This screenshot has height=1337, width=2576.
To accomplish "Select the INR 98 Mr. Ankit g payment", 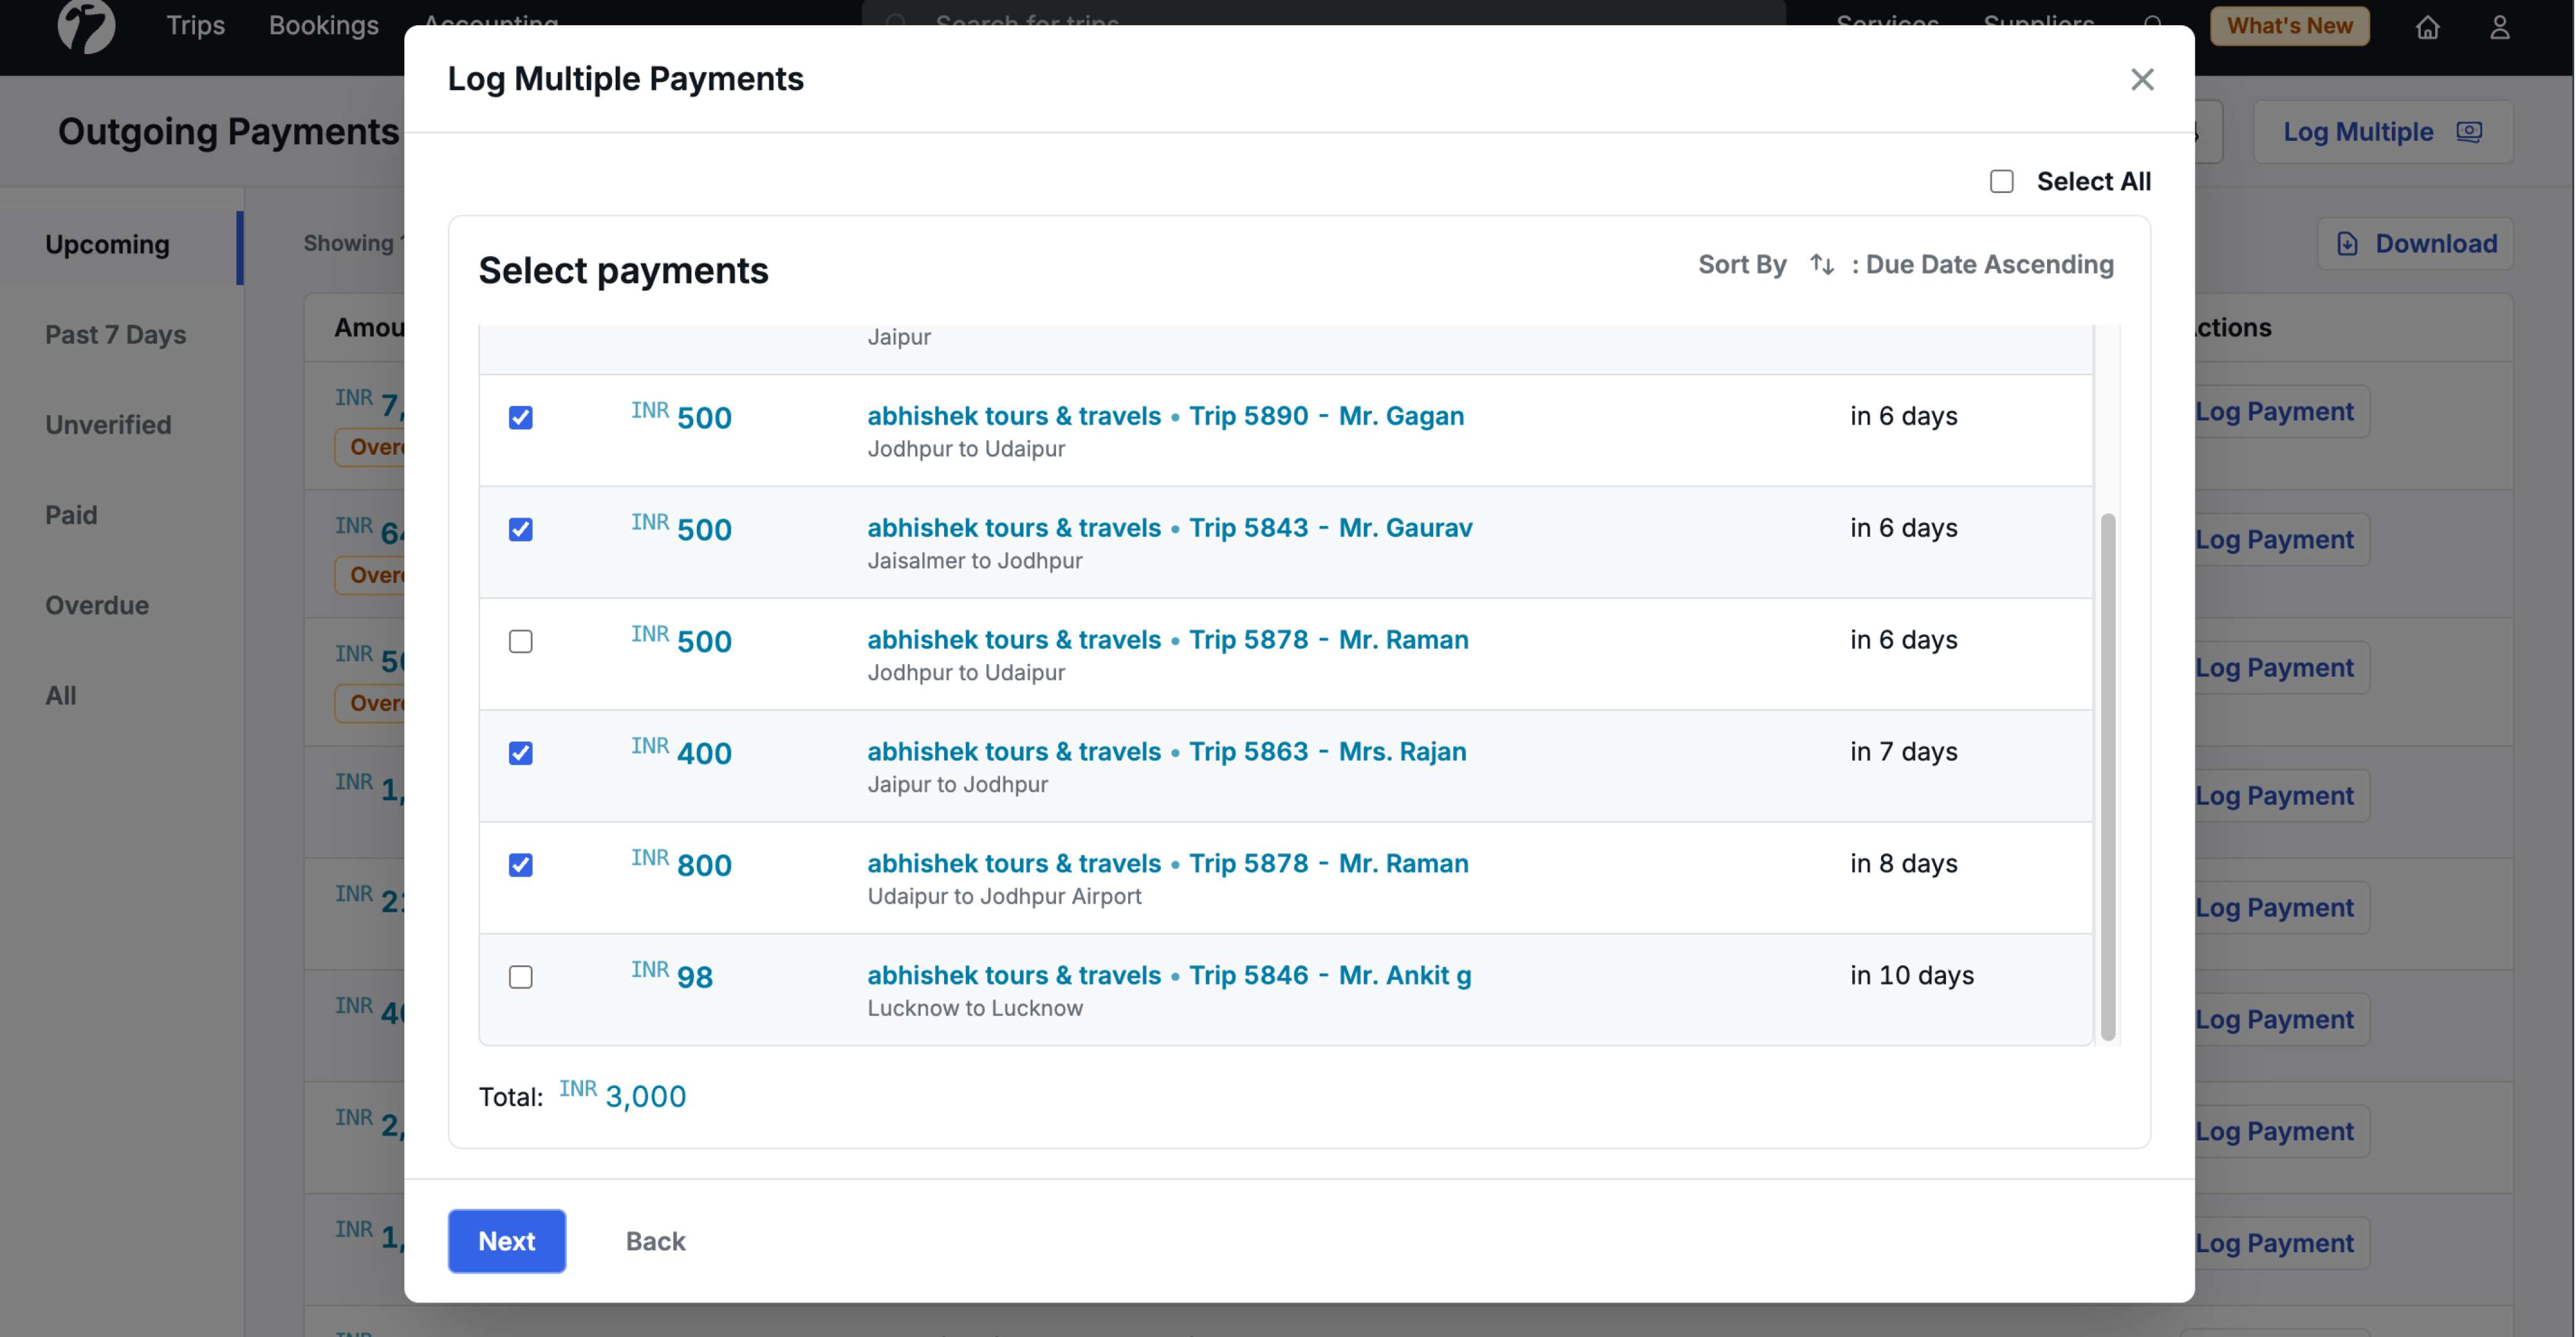I will pyautogui.click(x=520, y=976).
